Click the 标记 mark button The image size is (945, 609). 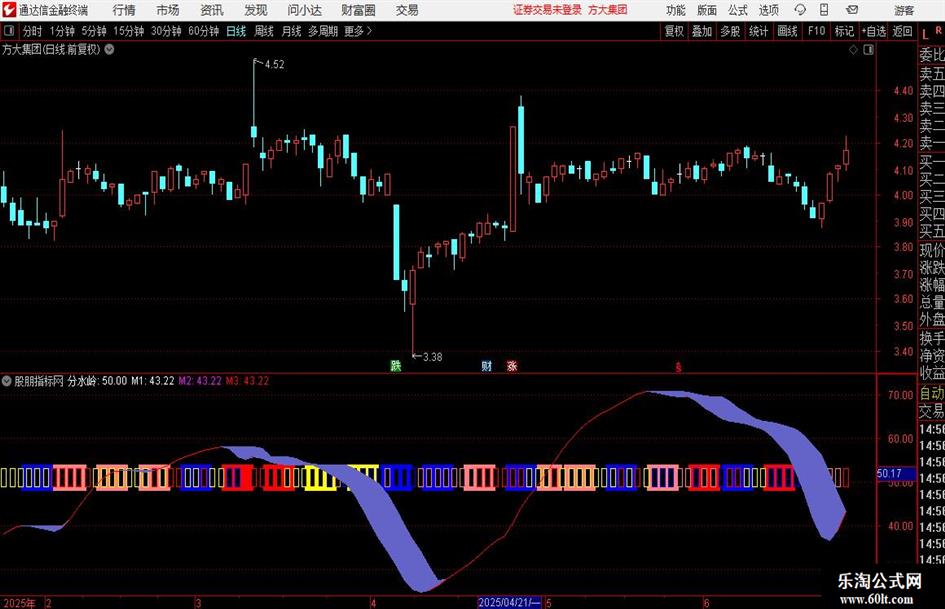tap(844, 31)
